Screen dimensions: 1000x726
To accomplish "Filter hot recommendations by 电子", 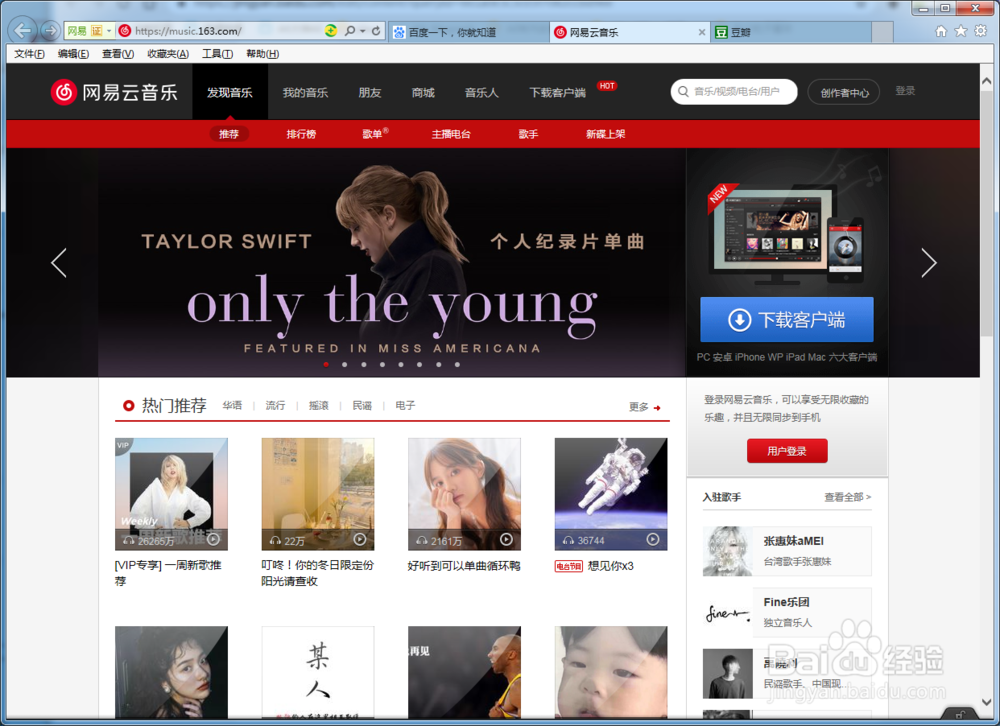I will tap(405, 405).
